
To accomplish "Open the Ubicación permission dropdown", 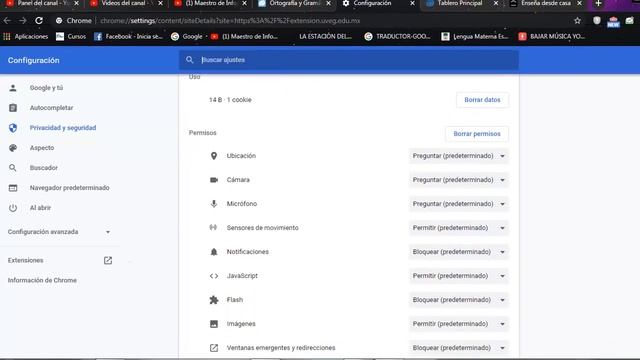I will pos(458,156).
